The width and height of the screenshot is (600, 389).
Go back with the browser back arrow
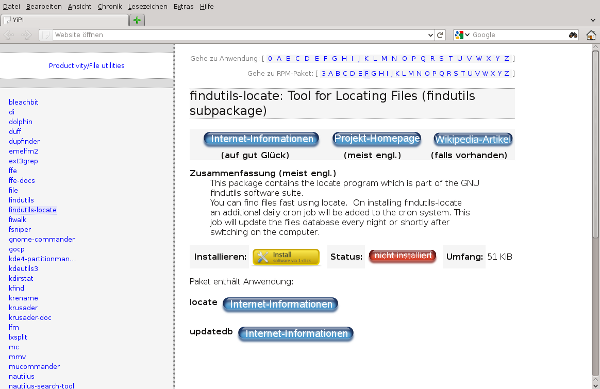pos(9,35)
